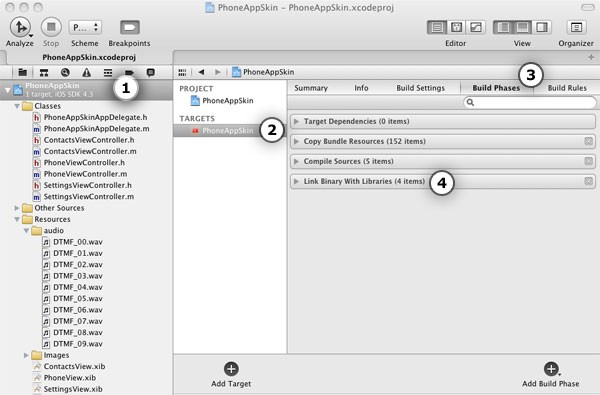This screenshot has width=600, height=395.
Task: Show the Project navigator
Action: tap(23, 72)
